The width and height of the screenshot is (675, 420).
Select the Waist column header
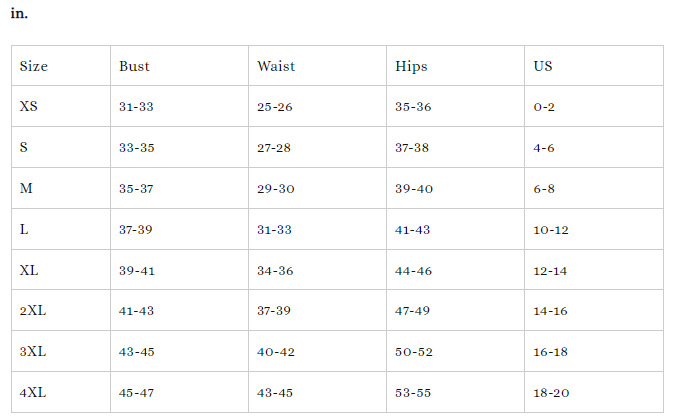pos(276,67)
